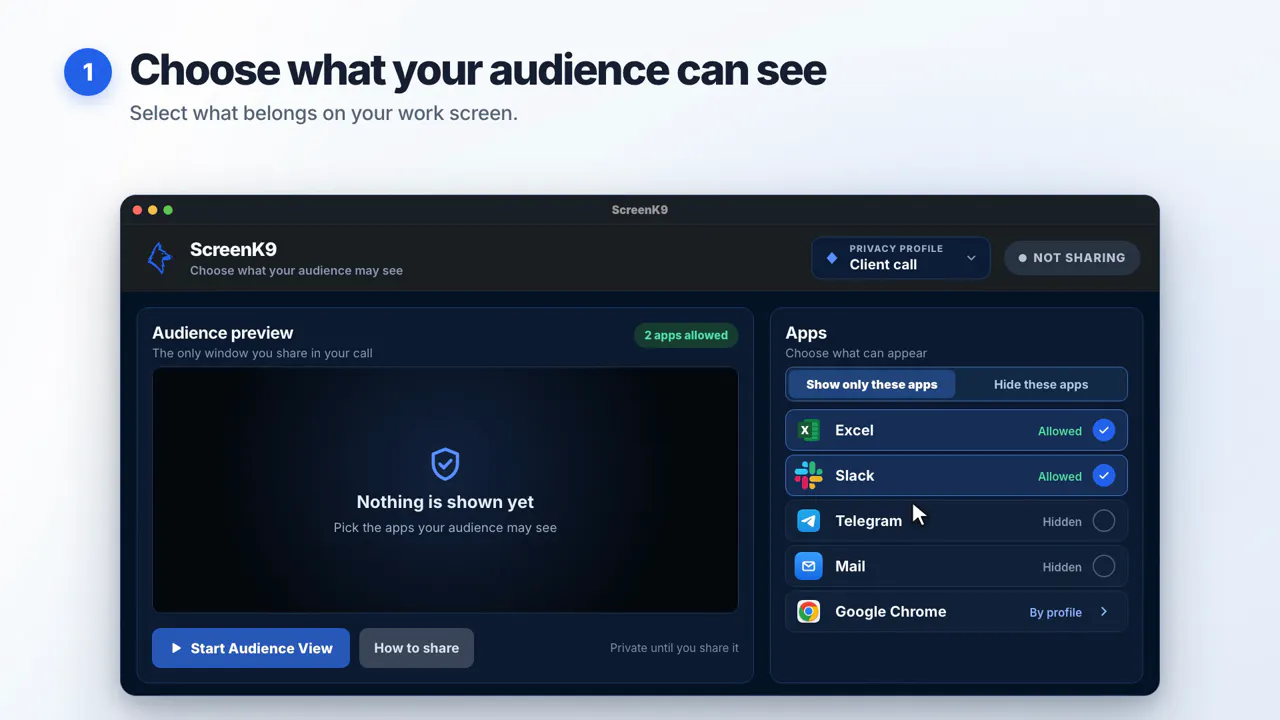This screenshot has width=1280, height=720.
Task: Start Audience View
Action: tap(251, 648)
